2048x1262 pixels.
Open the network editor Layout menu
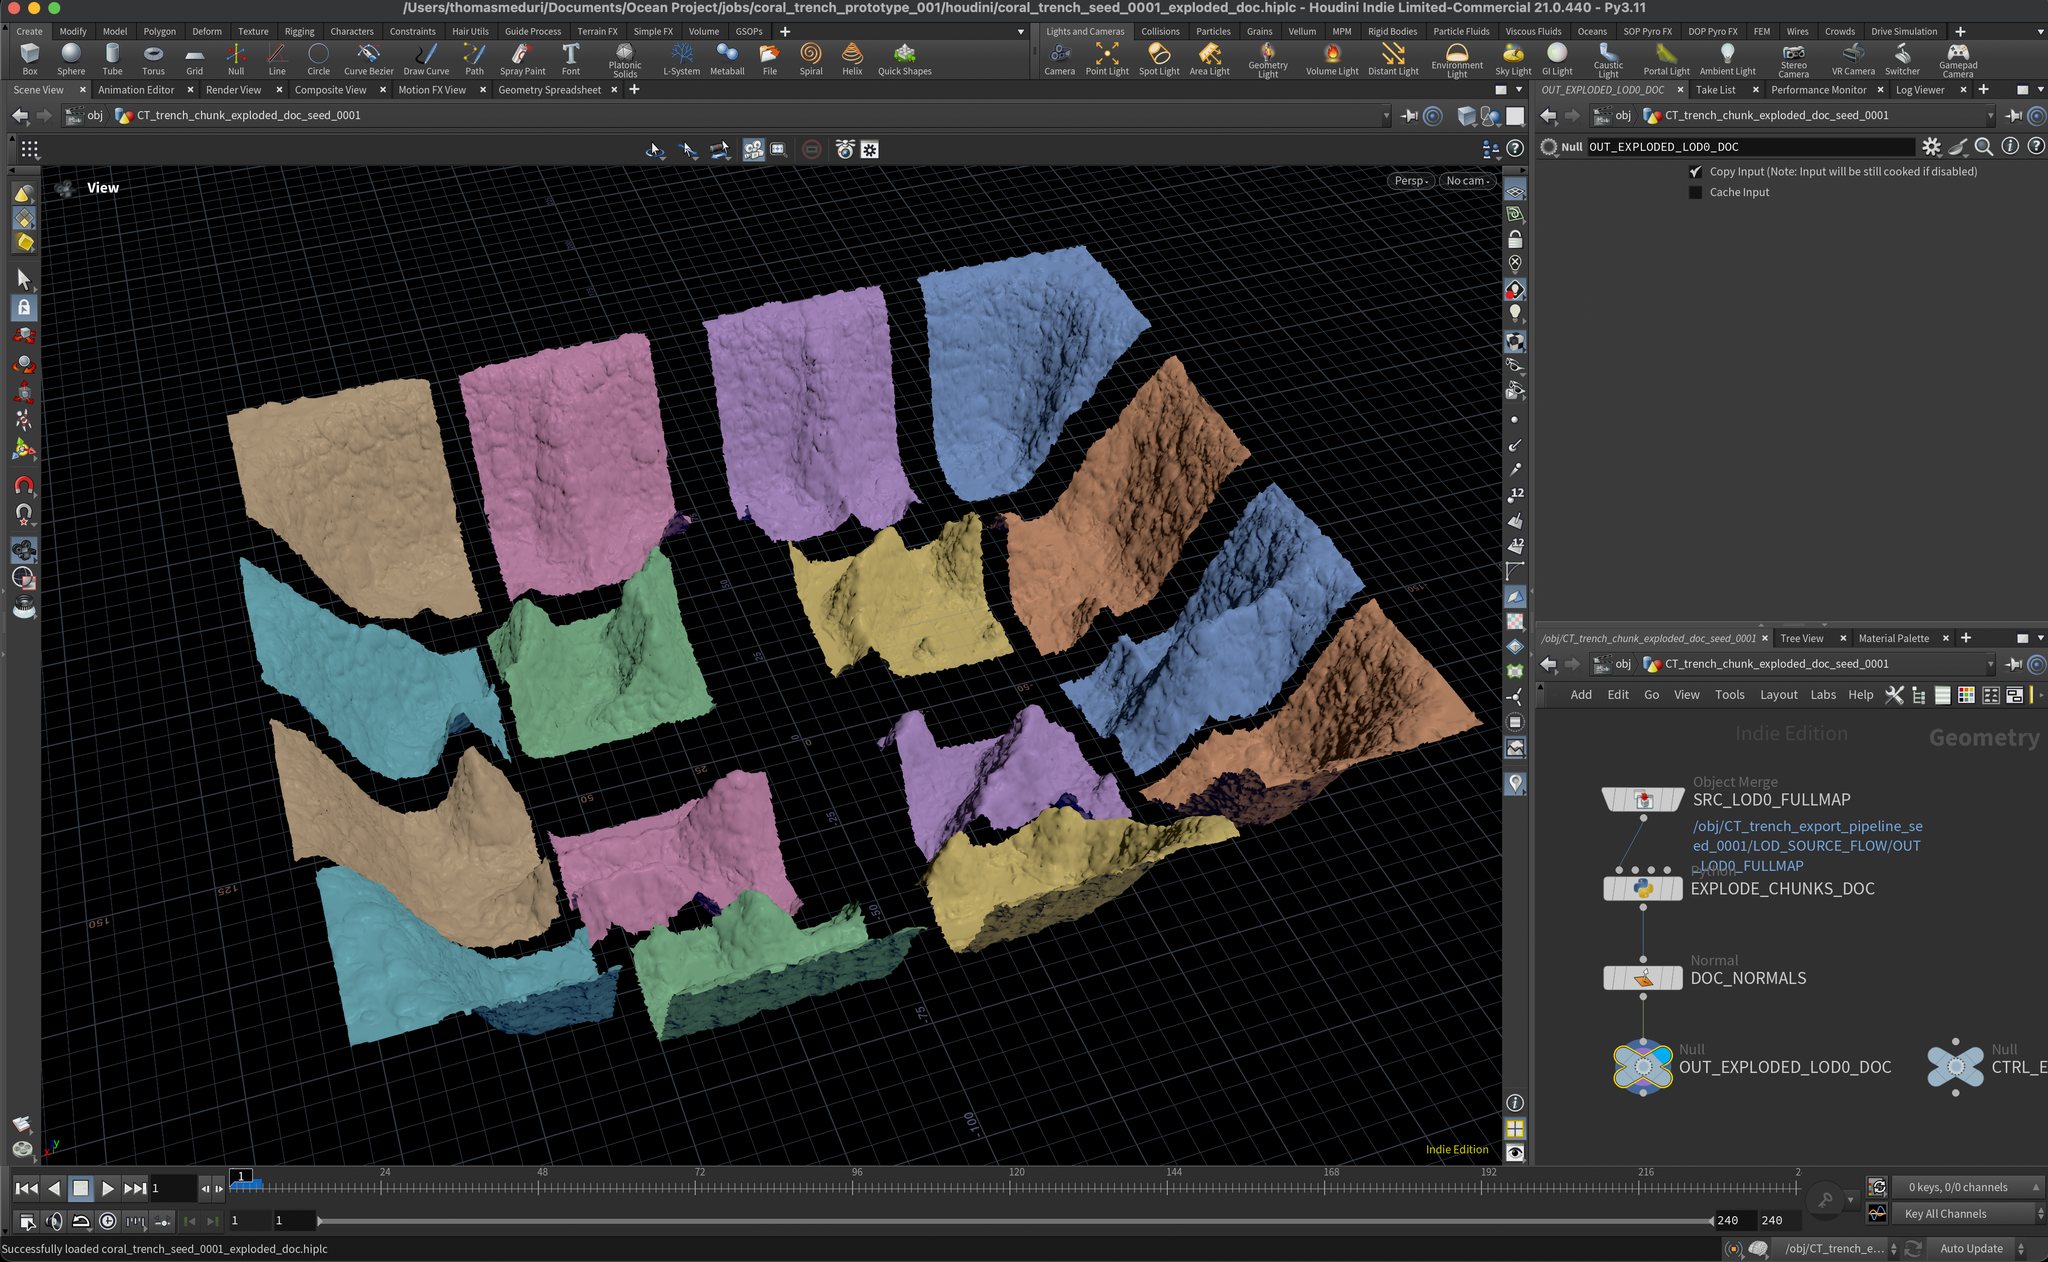pos(1778,695)
